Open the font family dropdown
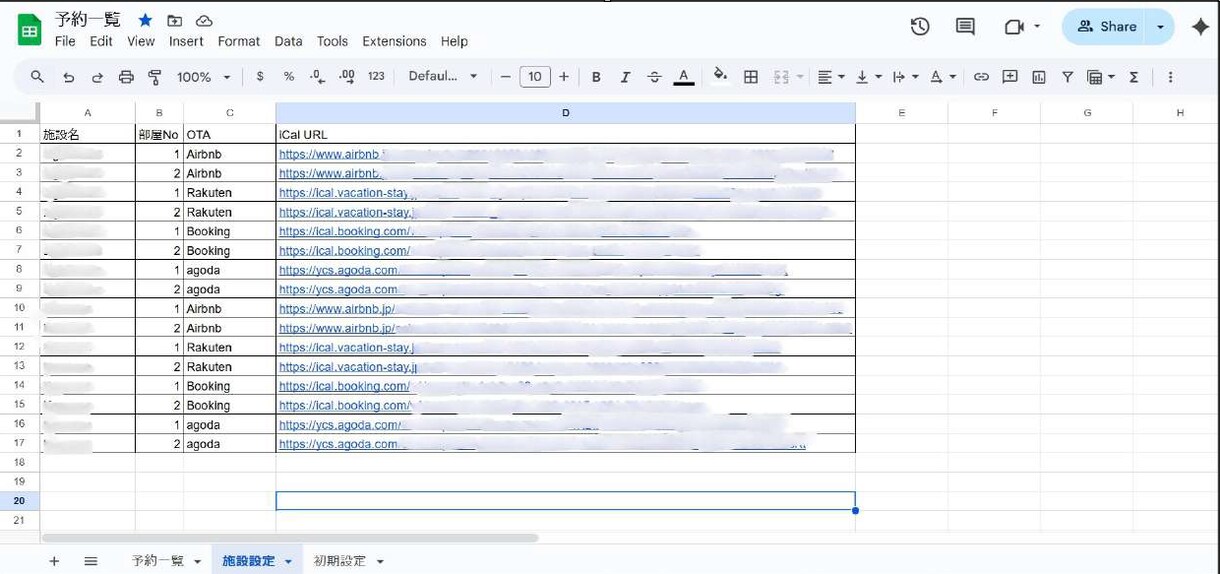Image resolution: width=1220 pixels, height=574 pixels. 443,77
